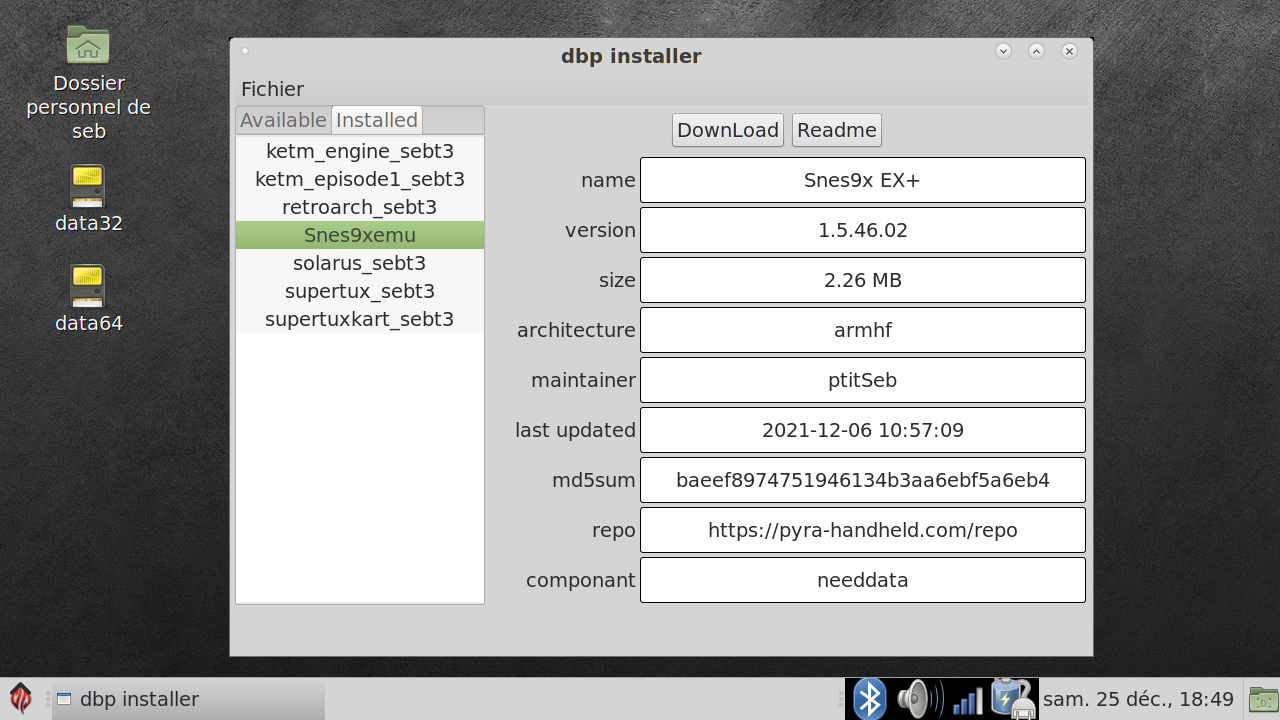Image resolution: width=1280 pixels, height=720 pixels.
Task: Switch to the Installed tab
Action: point(377,120)
